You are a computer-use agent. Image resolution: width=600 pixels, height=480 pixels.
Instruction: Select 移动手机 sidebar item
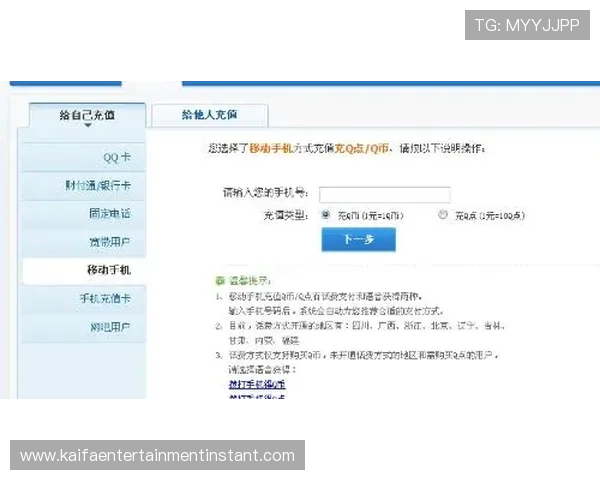tap(83, 270)
